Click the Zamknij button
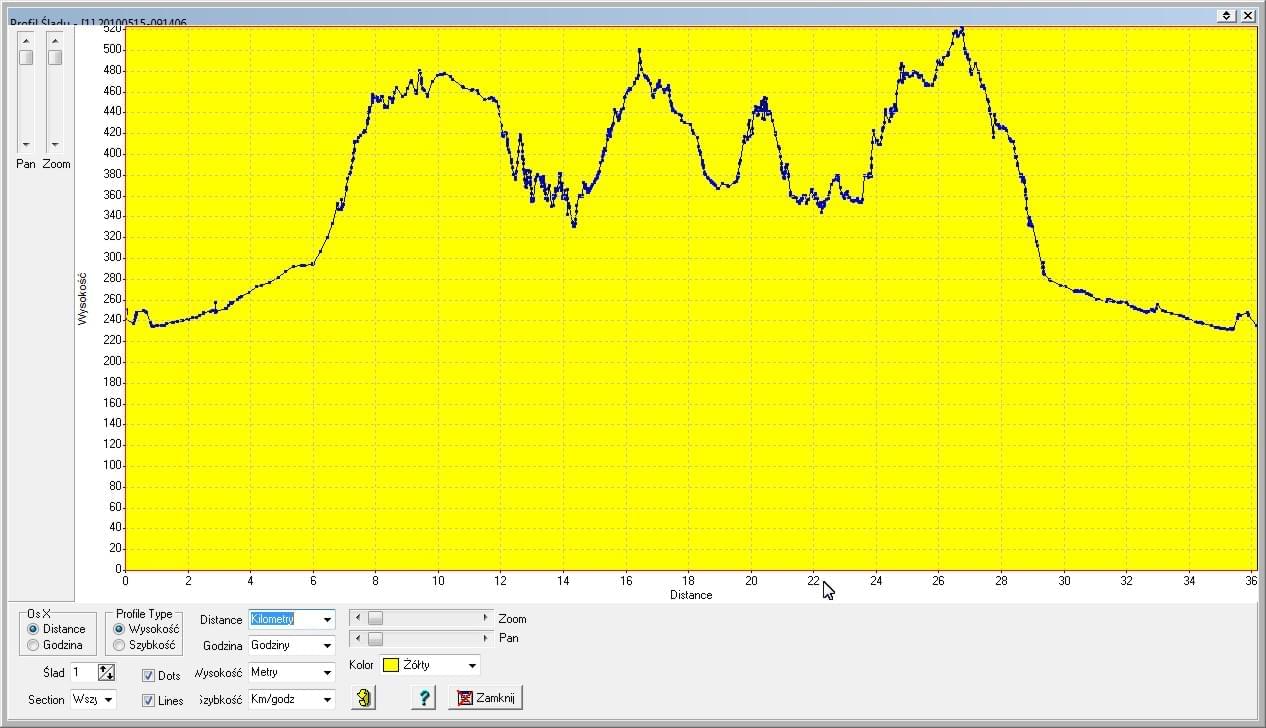The width and height of the screenshot is (1266, 728). (x=486, y=698)
